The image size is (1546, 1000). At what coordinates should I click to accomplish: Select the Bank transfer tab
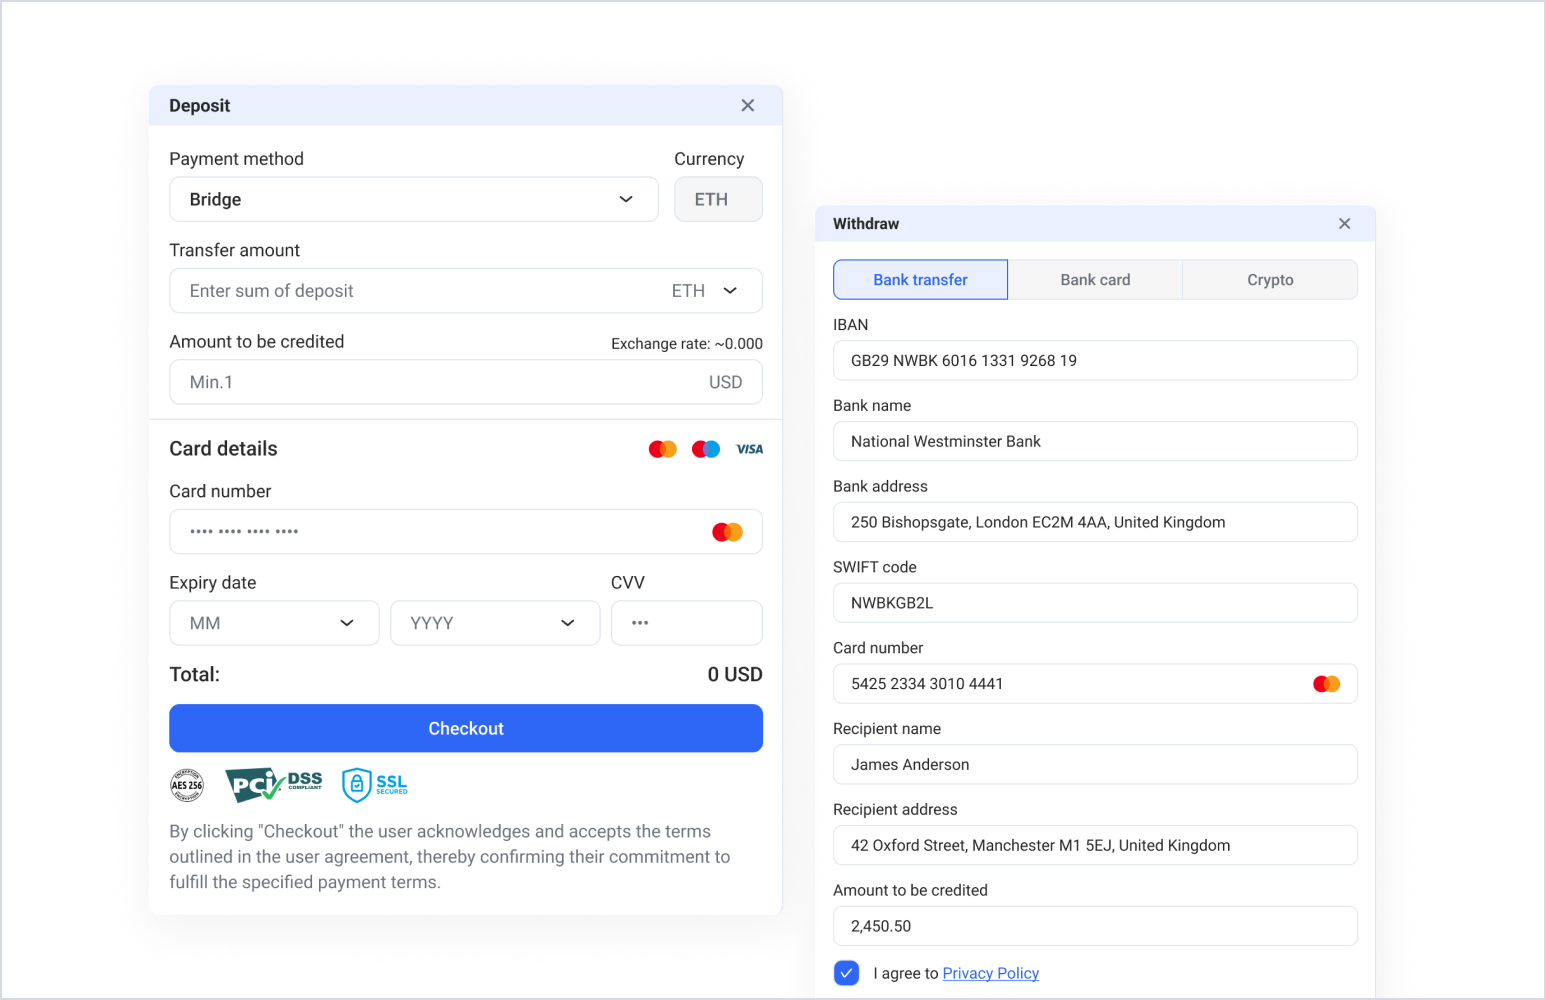(x=920, y=280)
